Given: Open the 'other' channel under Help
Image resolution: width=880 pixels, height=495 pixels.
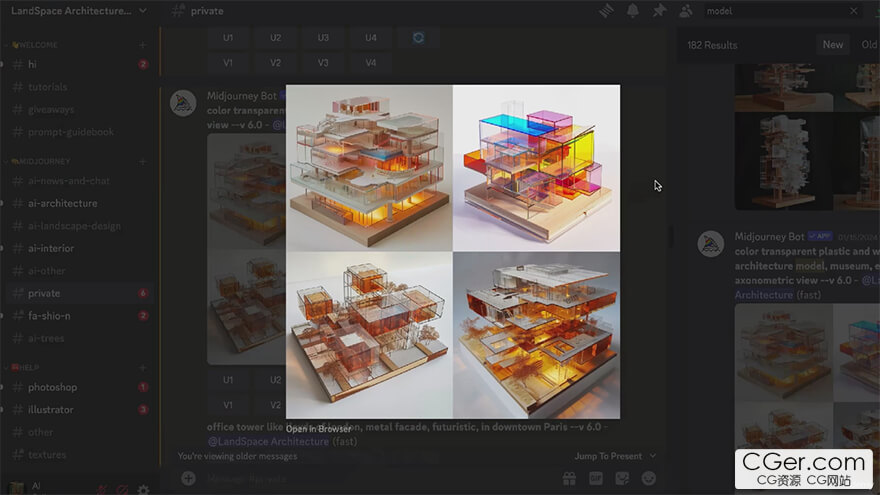Looking at the screenshot, I should click(80, 432).
